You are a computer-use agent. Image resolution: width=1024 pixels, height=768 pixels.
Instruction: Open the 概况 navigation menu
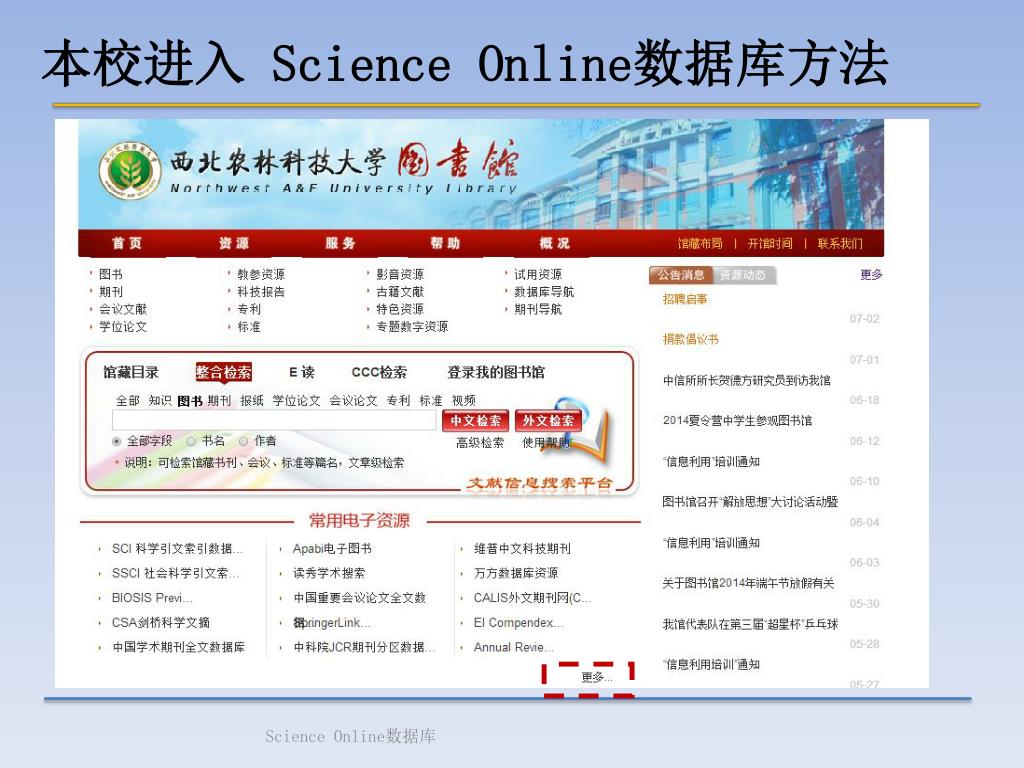[x=554, y=243]
